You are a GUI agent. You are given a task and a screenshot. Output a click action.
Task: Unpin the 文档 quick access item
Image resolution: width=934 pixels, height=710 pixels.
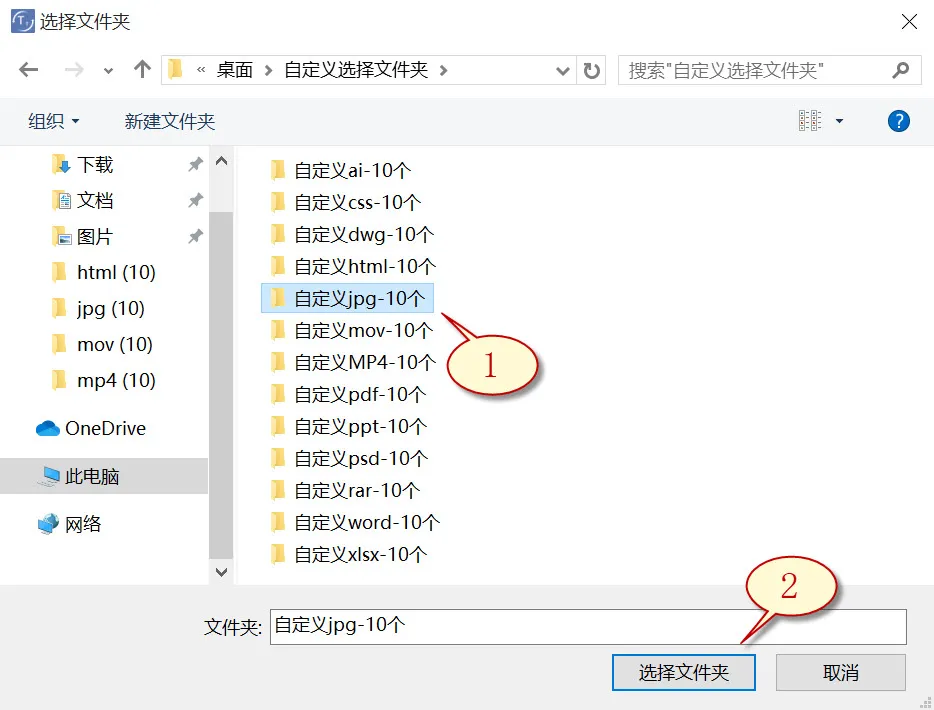196,200
